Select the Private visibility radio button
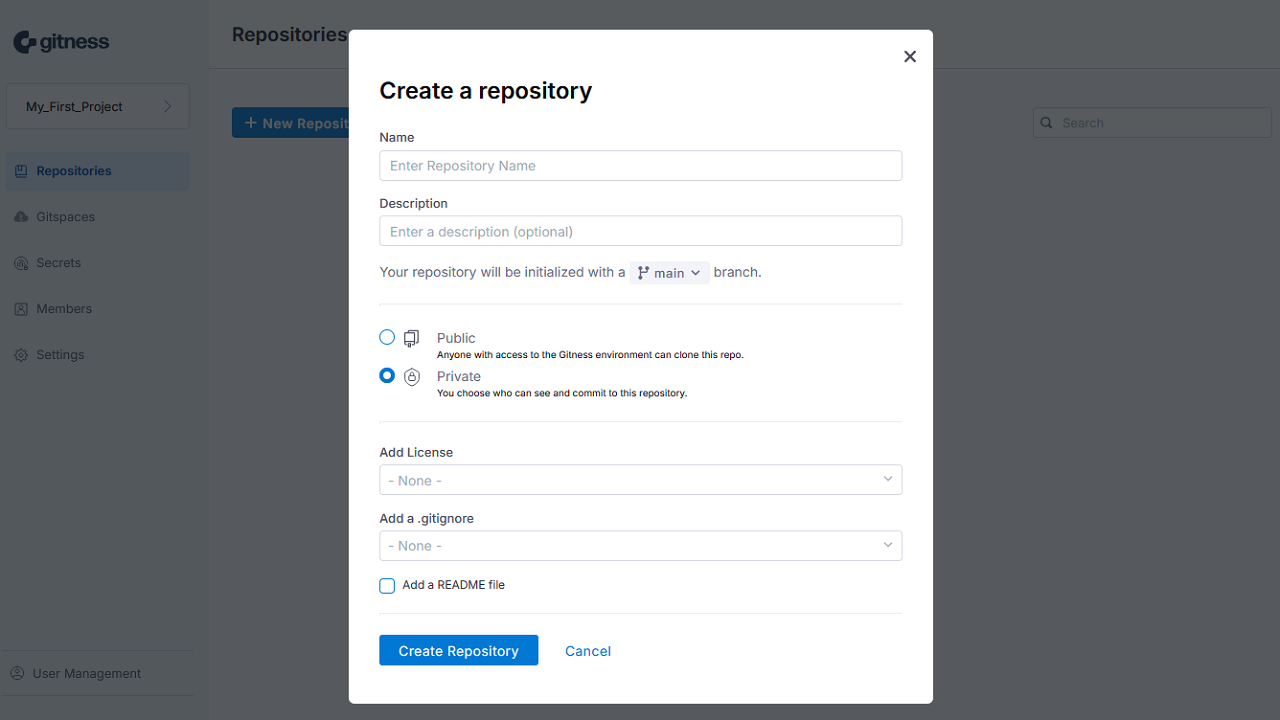The width and height of the screenshot is (1280, 720). click(x=387, y=376)
